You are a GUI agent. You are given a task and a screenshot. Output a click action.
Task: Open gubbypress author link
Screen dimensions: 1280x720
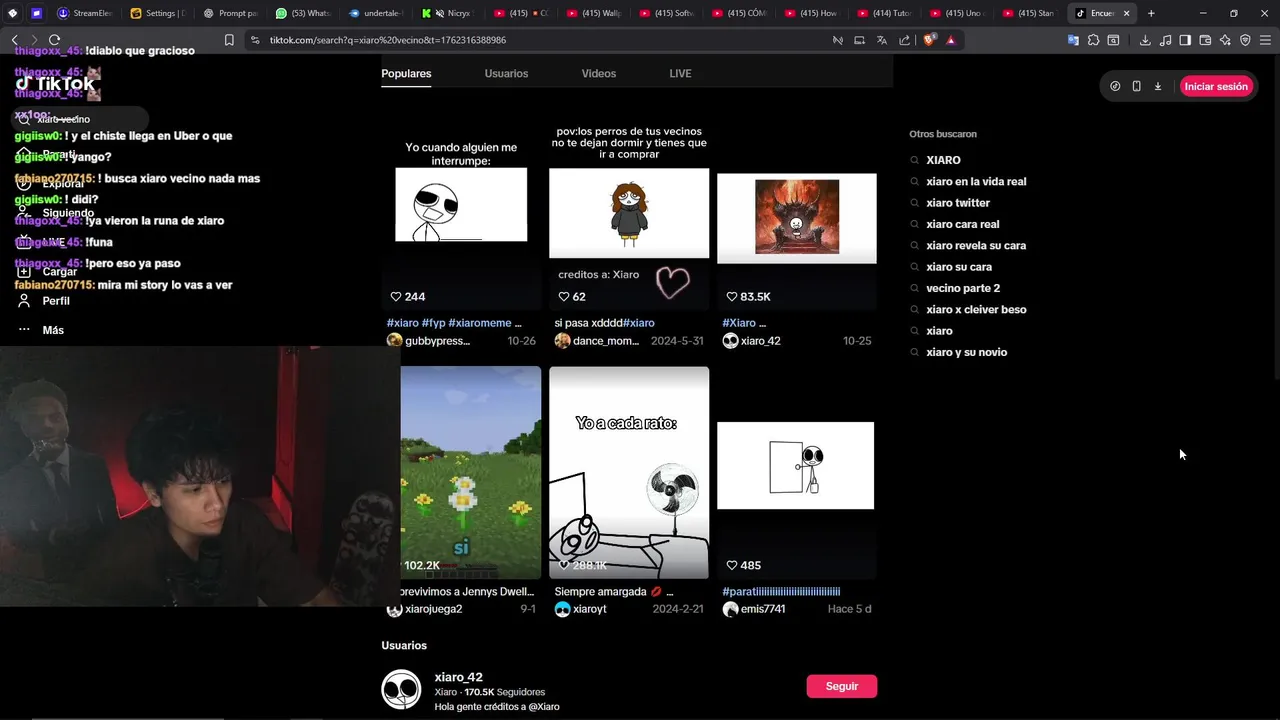[x=437, y=341]
